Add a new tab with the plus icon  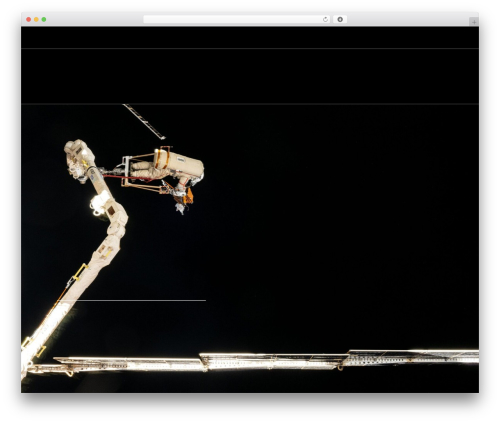coord(474,22)
